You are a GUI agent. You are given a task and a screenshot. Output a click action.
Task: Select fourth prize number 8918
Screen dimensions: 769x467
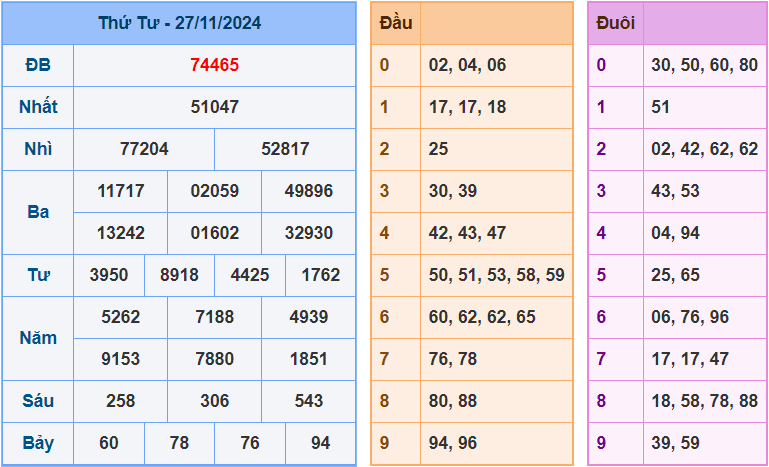coord(179,275)
